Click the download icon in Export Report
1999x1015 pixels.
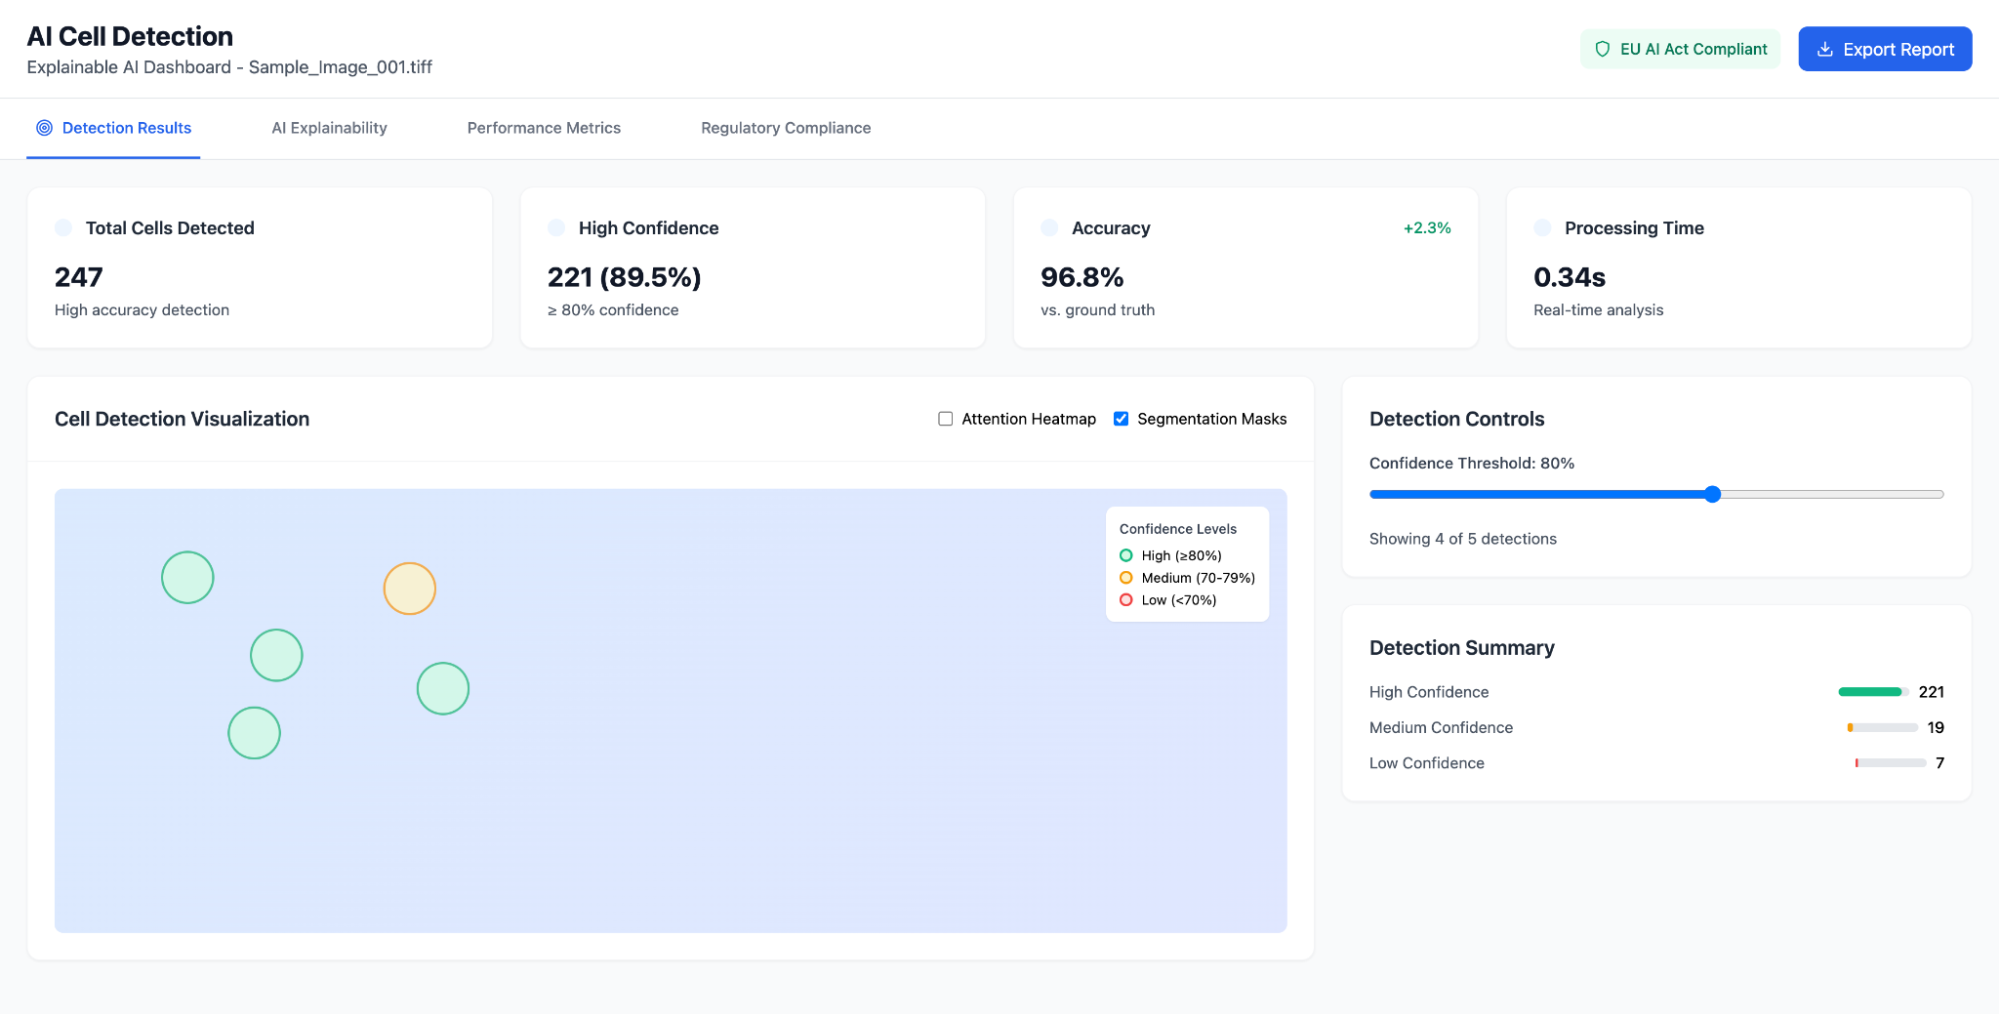point(1824,49)
